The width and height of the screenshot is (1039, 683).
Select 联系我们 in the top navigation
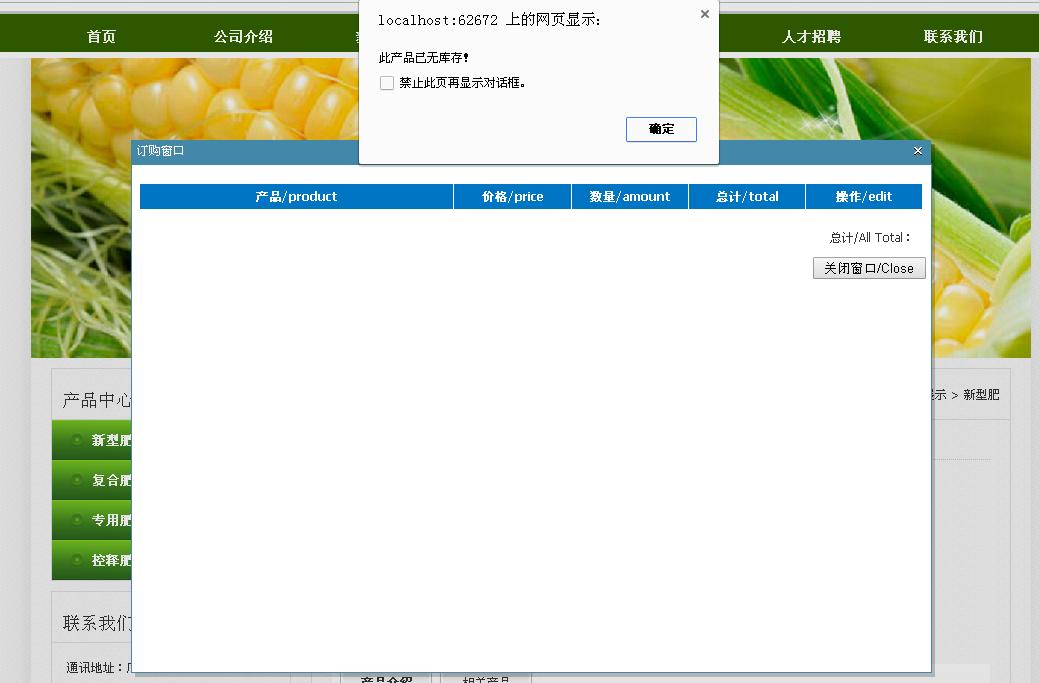[x=953, y=37]
